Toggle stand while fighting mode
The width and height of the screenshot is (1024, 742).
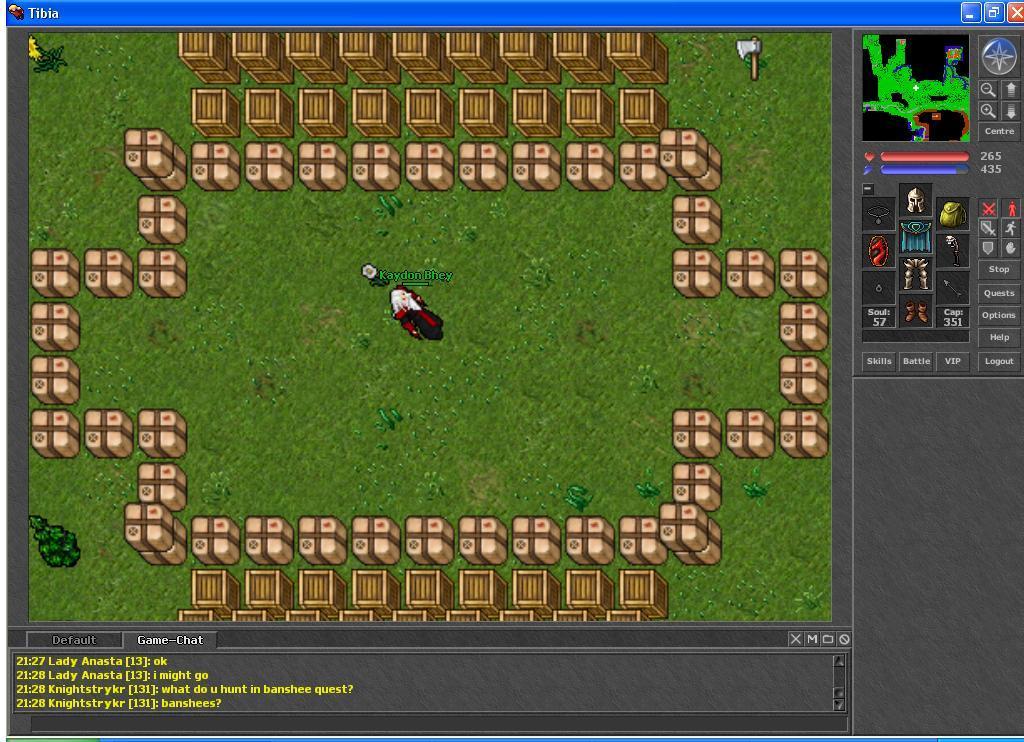[1012, 209]
